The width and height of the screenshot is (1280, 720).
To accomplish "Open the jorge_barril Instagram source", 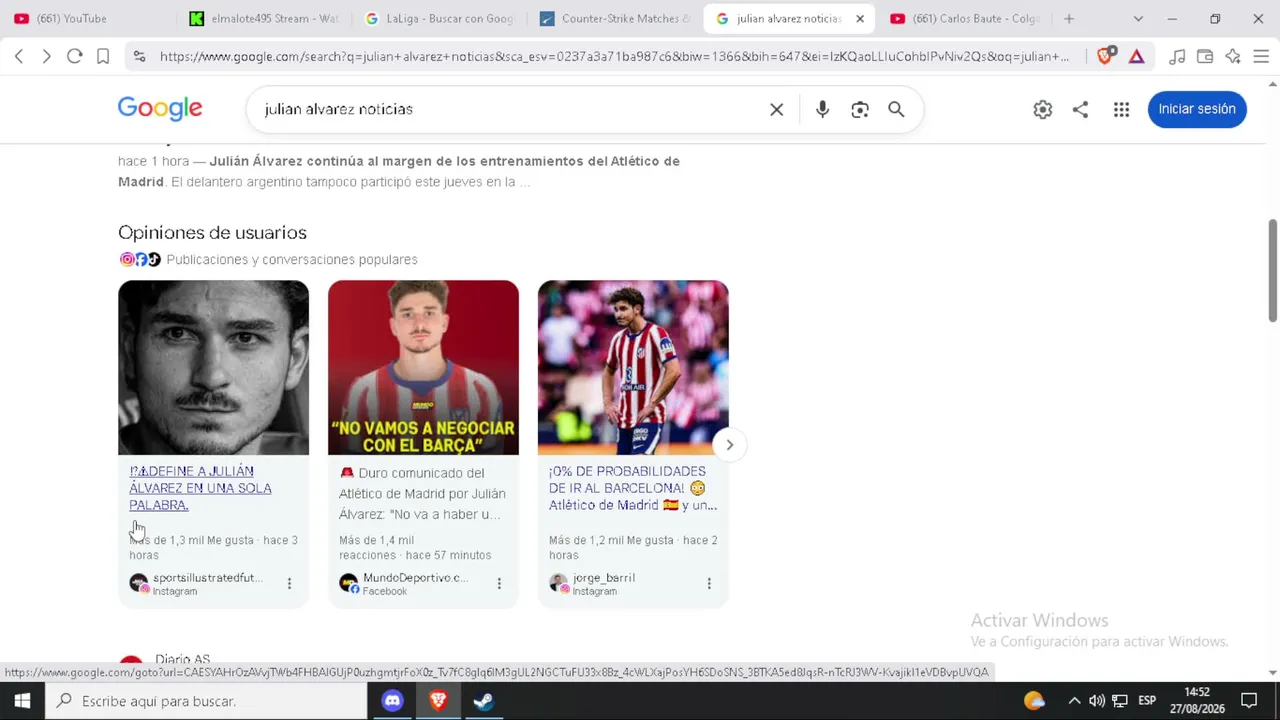I will [x=592, y=584].
